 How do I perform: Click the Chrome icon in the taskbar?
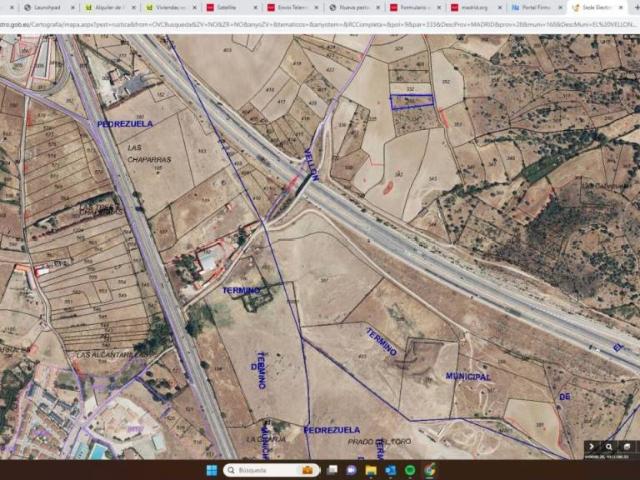429,470
